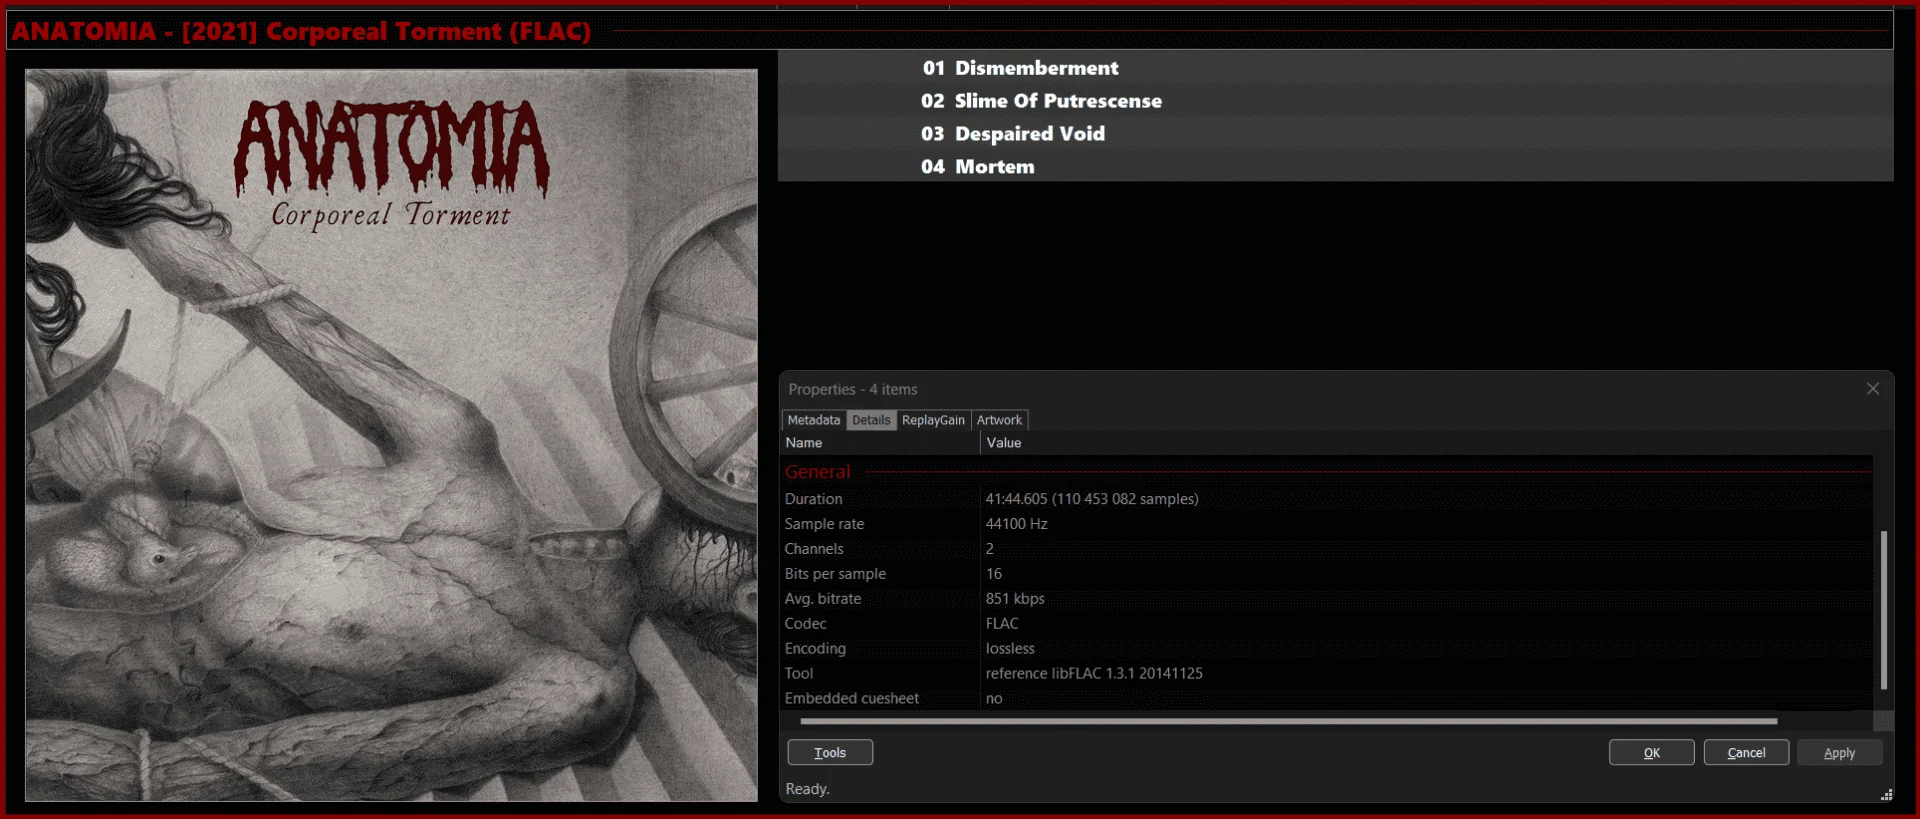The width and height of the screenshot is (1920, 819).
Task: Click the Ready. status text
Action: 807,789
